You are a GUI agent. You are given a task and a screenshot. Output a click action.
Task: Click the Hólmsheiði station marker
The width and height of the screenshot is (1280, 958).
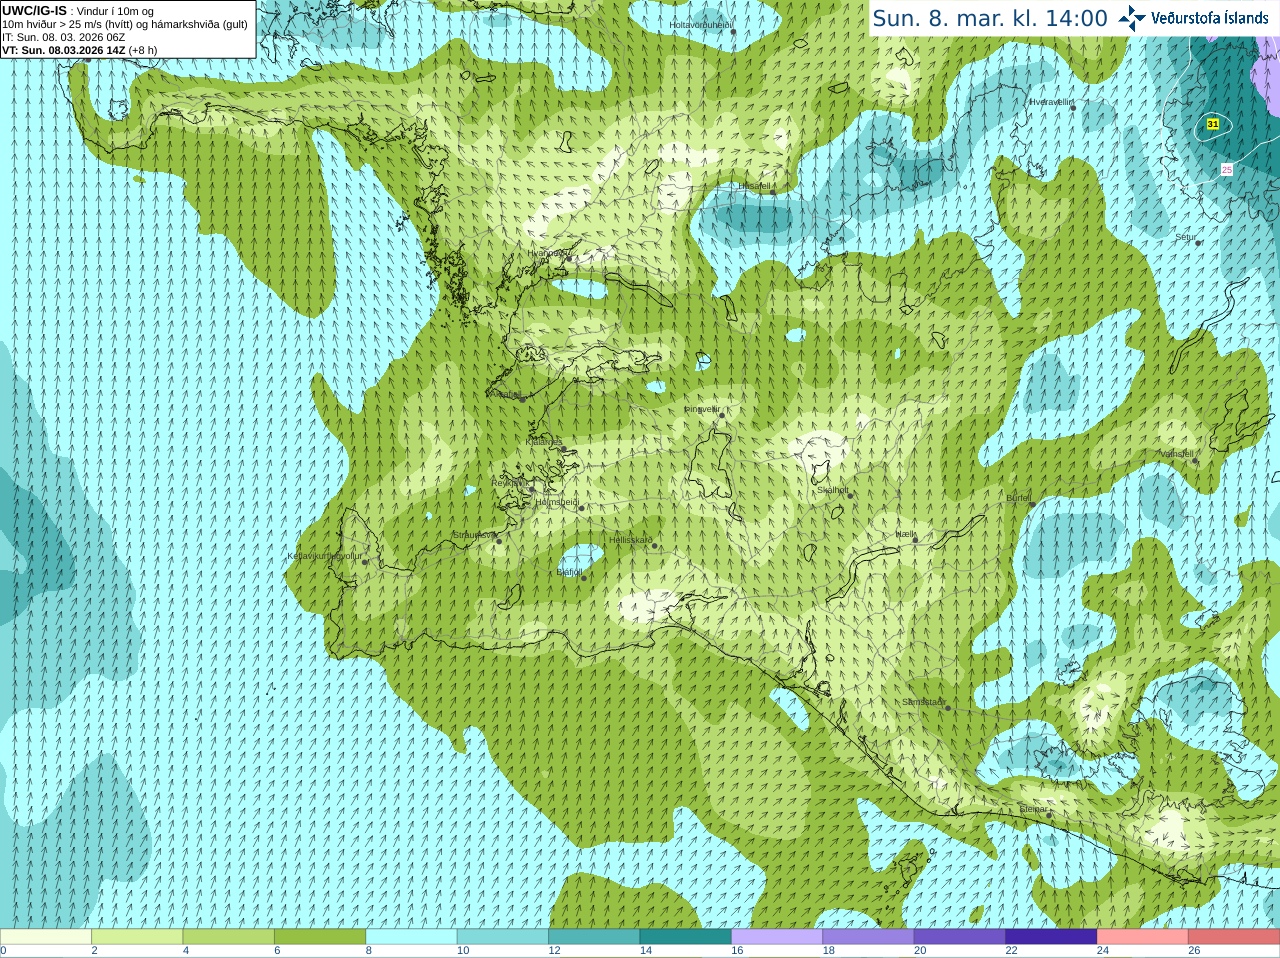pyautogui.click(x=581, y=508)
